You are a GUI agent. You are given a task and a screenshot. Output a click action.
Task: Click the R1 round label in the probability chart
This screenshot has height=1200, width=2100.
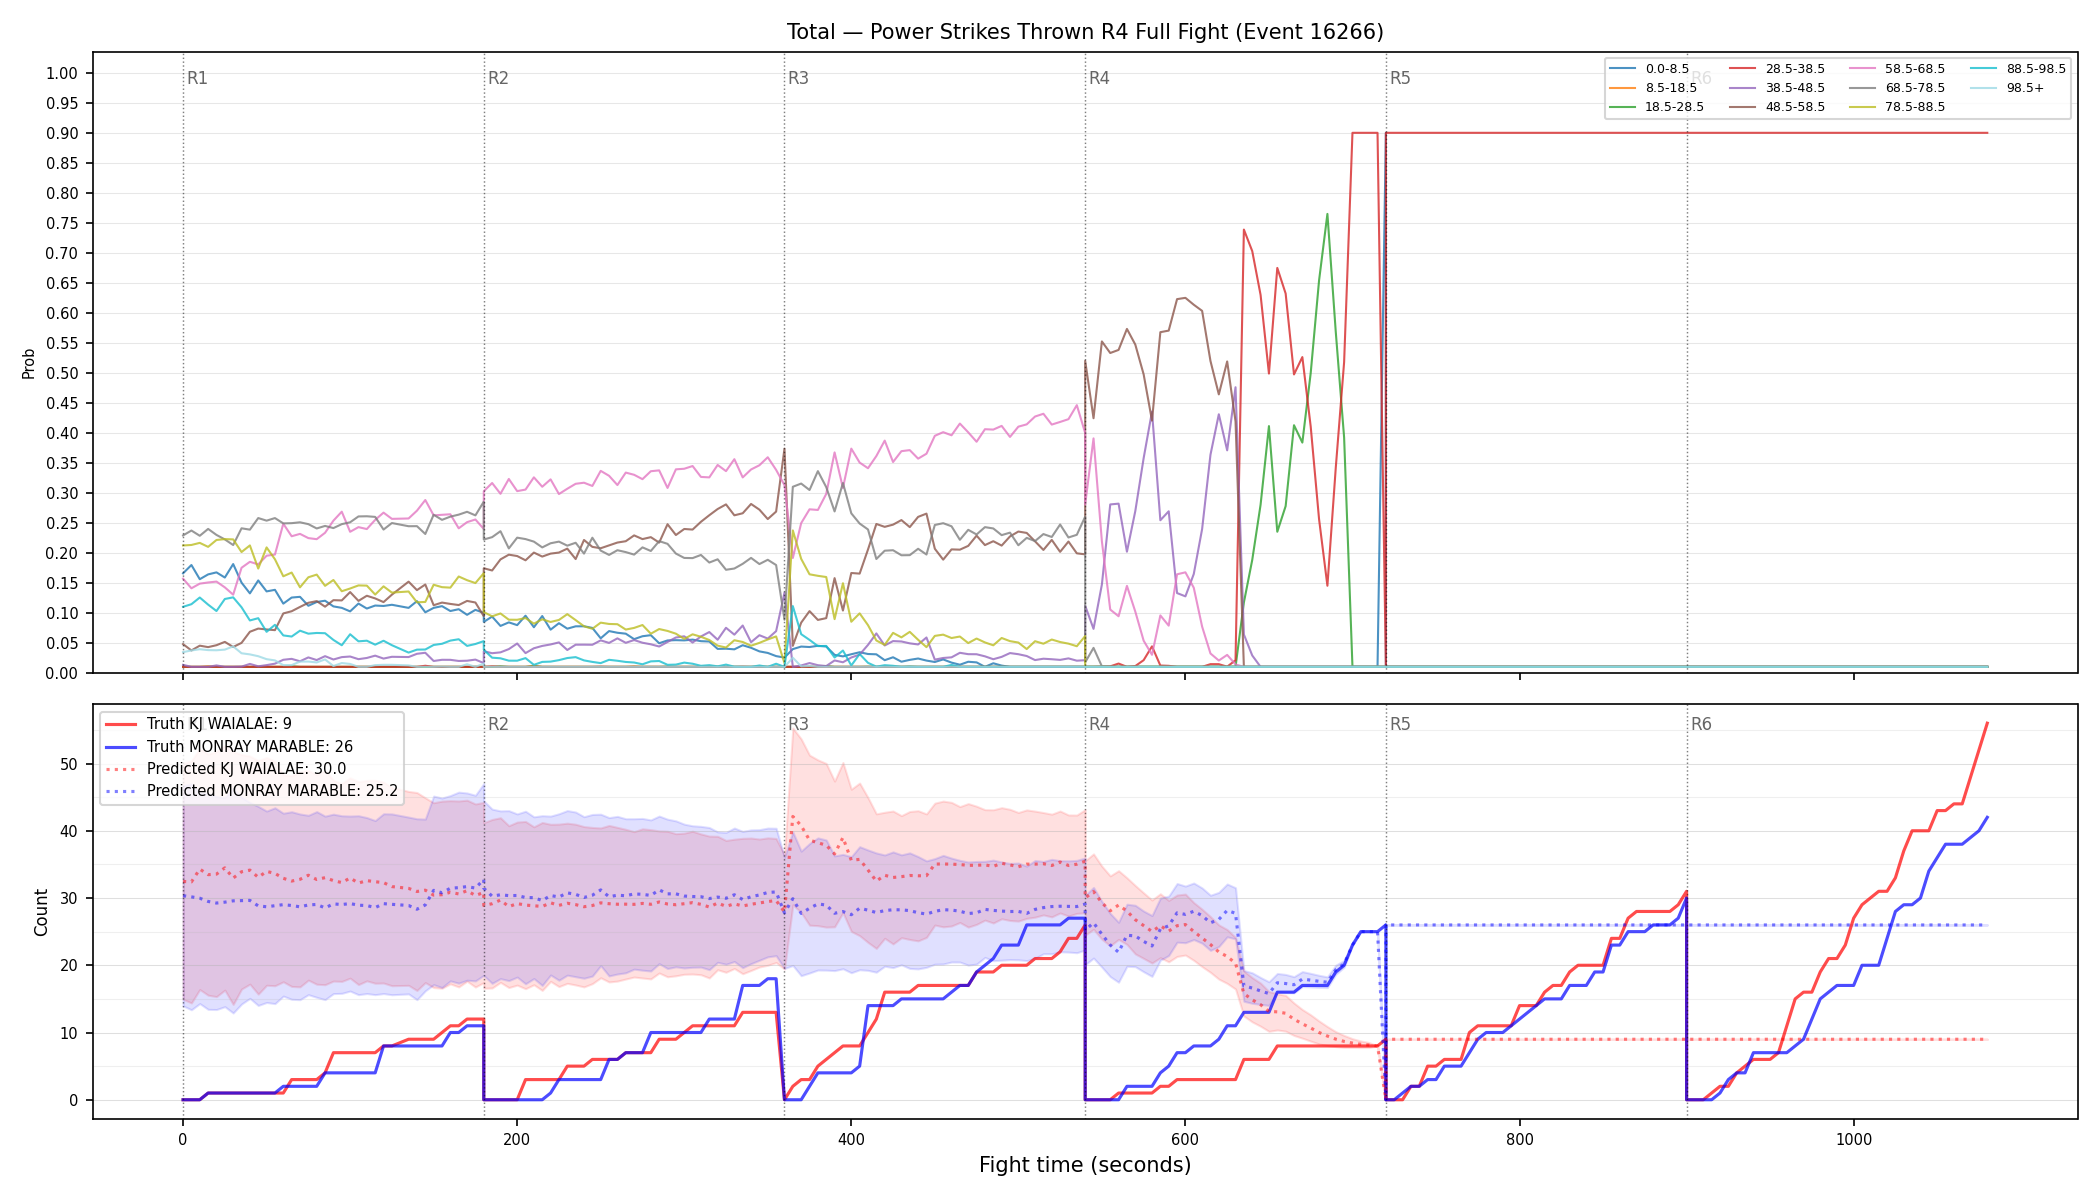click(197, 78)
